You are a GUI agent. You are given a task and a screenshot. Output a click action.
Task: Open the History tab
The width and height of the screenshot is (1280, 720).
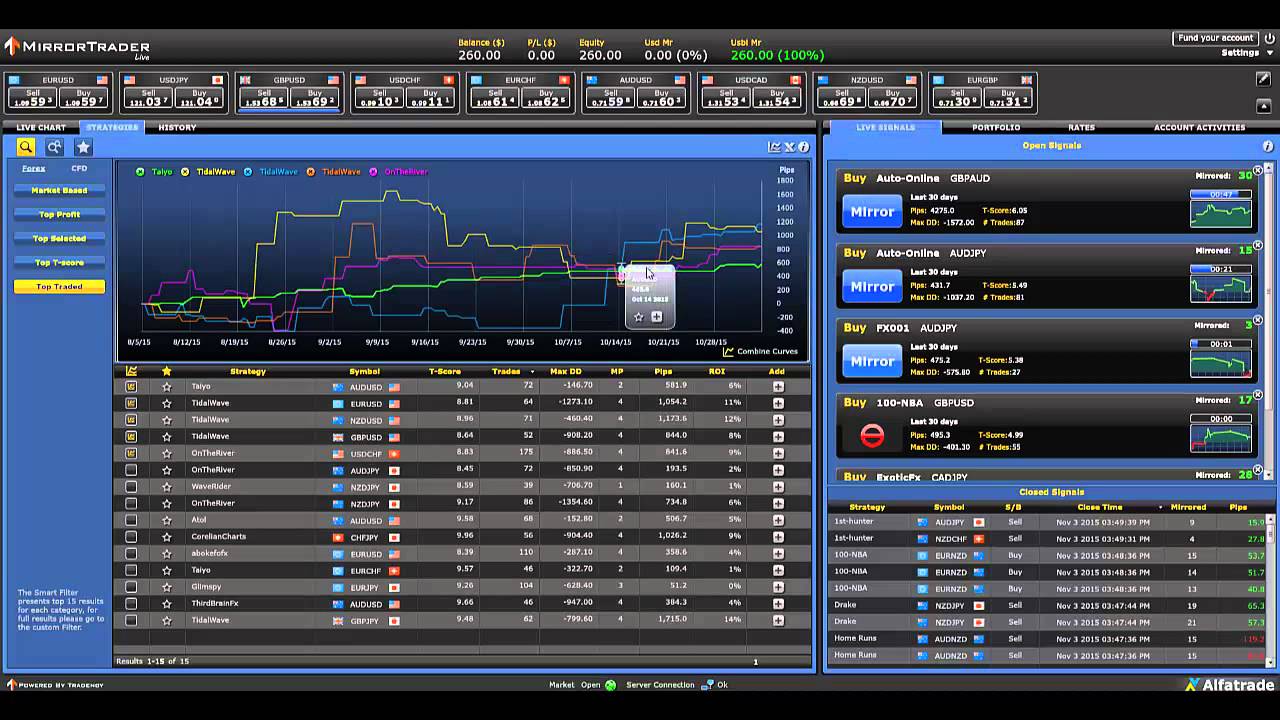click(x=177, y=127)
